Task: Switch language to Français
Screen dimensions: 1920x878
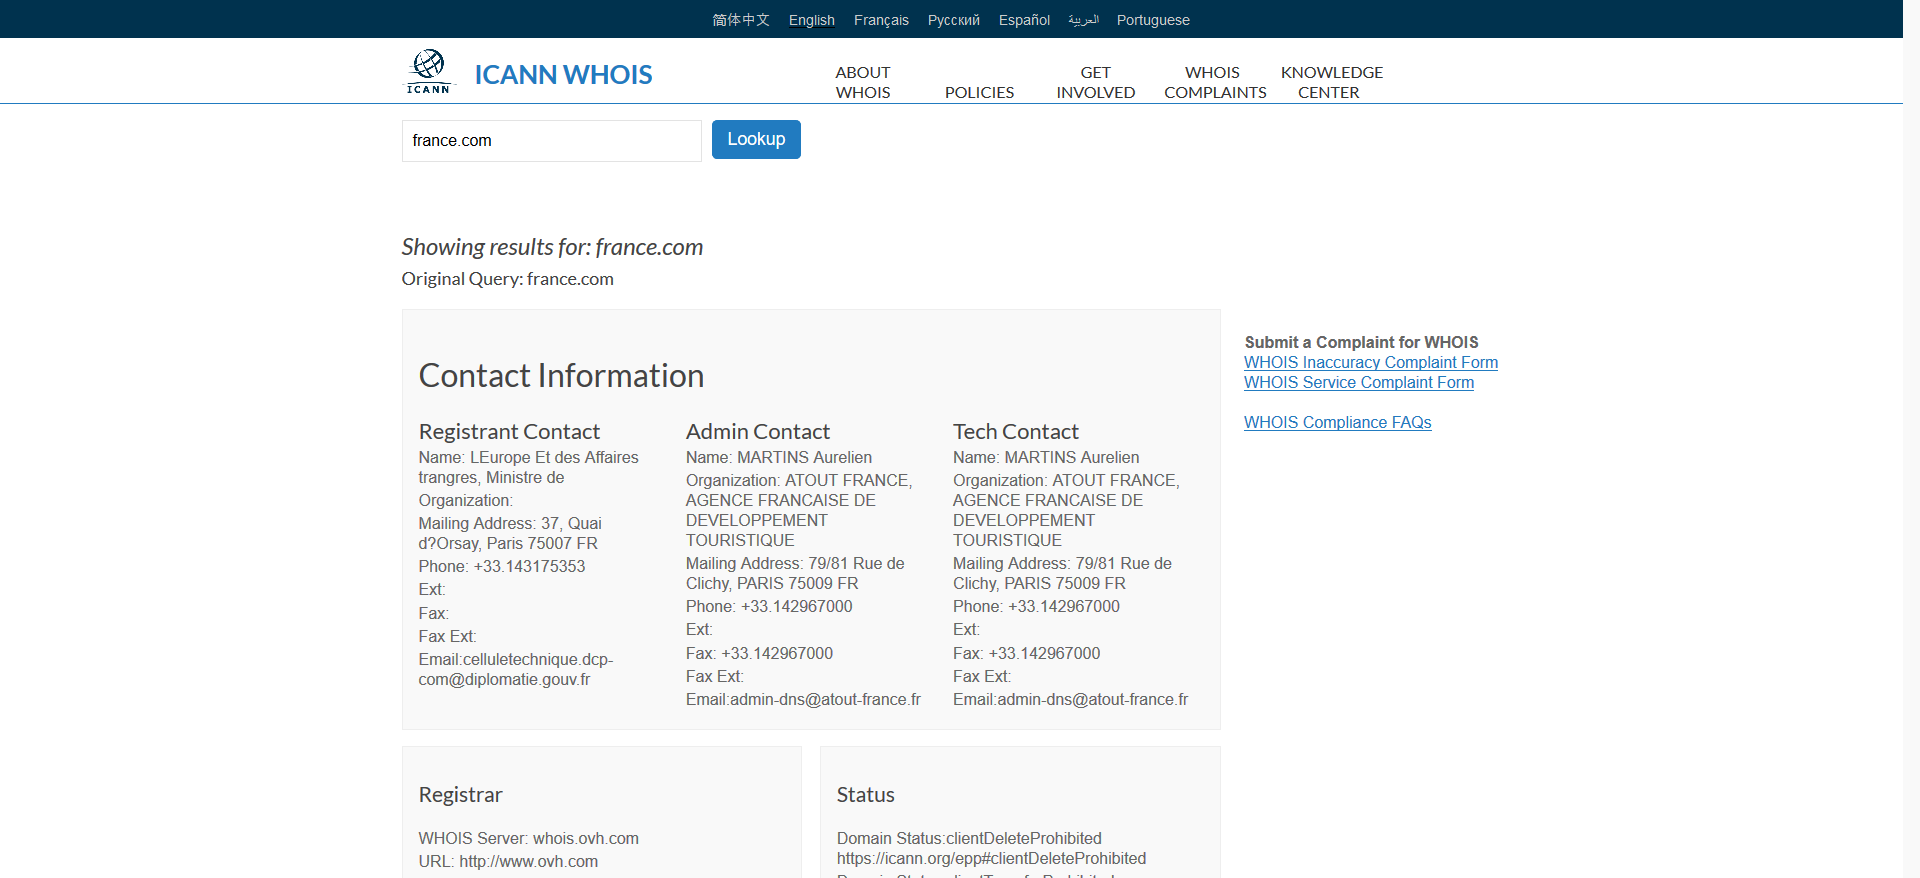Action: pos(881,20)
